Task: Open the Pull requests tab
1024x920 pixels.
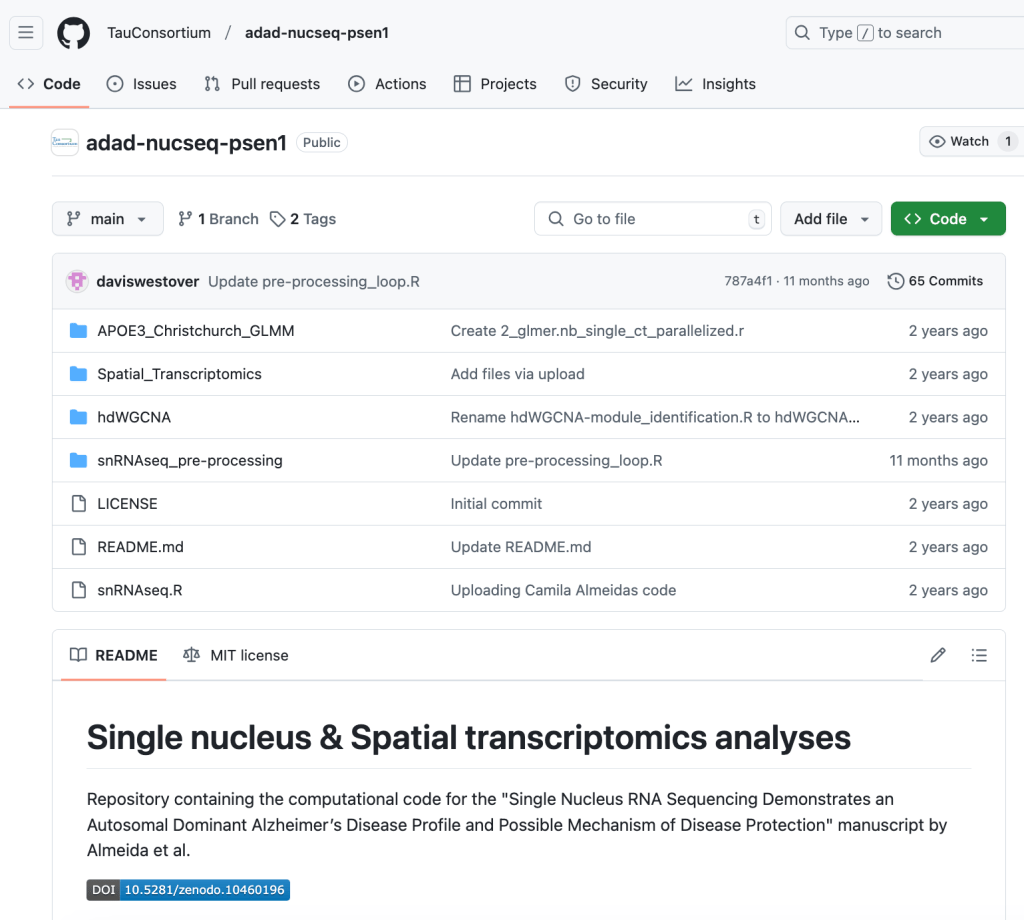Action: point(262,84)
